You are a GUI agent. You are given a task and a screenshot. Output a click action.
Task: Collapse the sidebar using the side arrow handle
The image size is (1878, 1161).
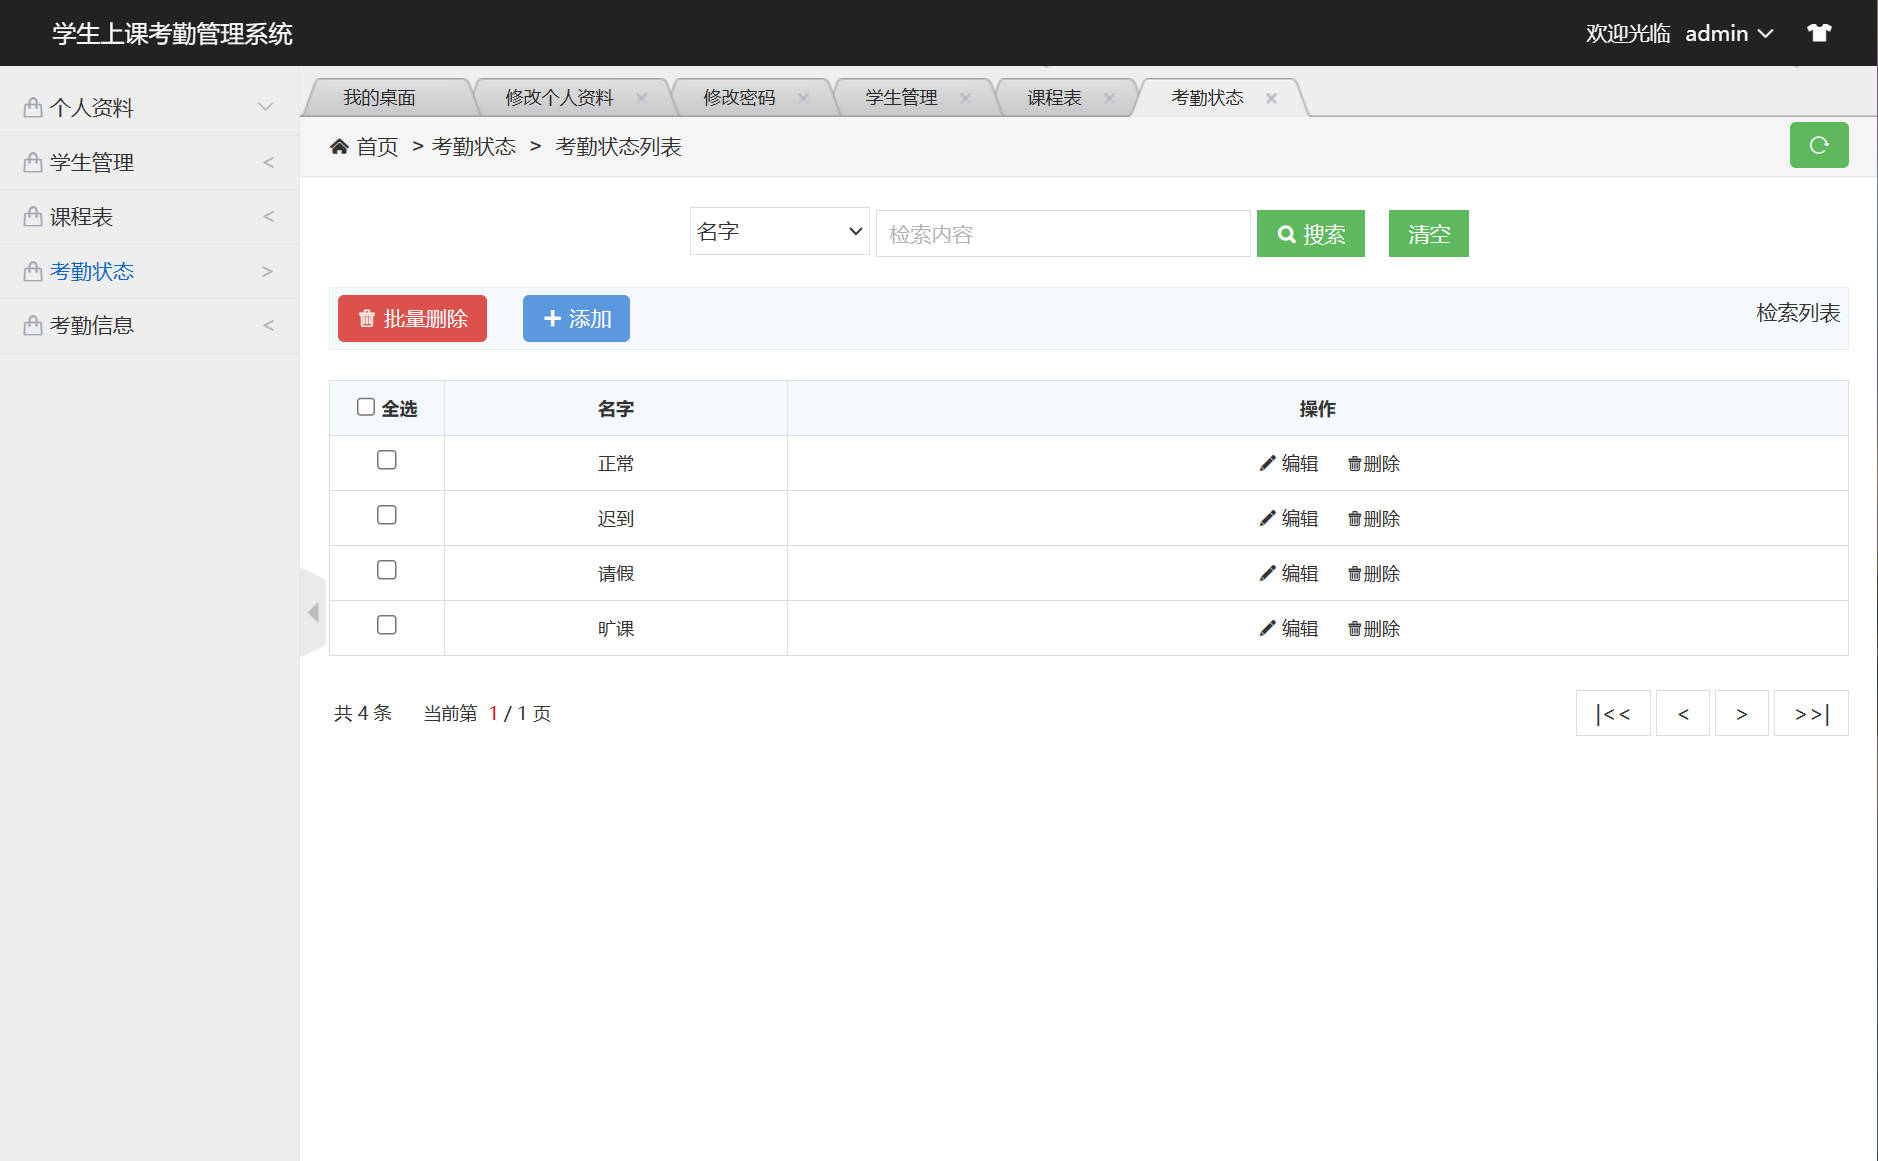pyautogui.click(x=313, y=612)
